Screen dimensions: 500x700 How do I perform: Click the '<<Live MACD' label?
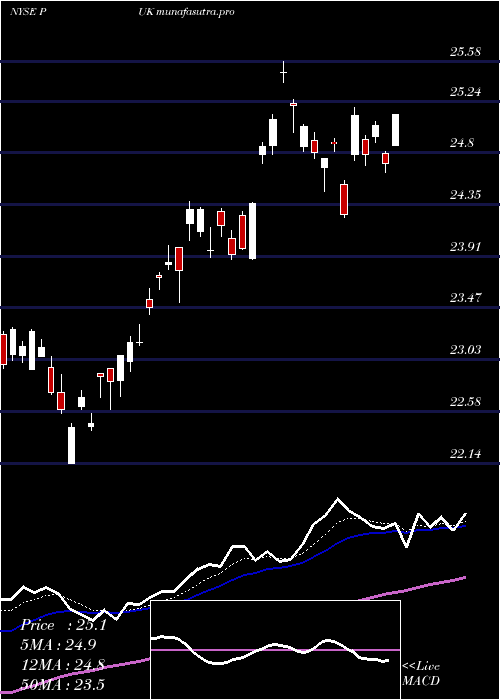(421, 674)
